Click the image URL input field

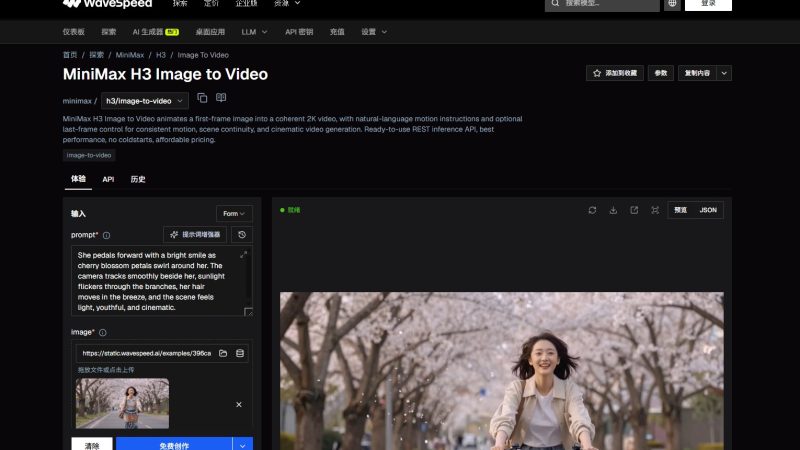tap(146, 353)
